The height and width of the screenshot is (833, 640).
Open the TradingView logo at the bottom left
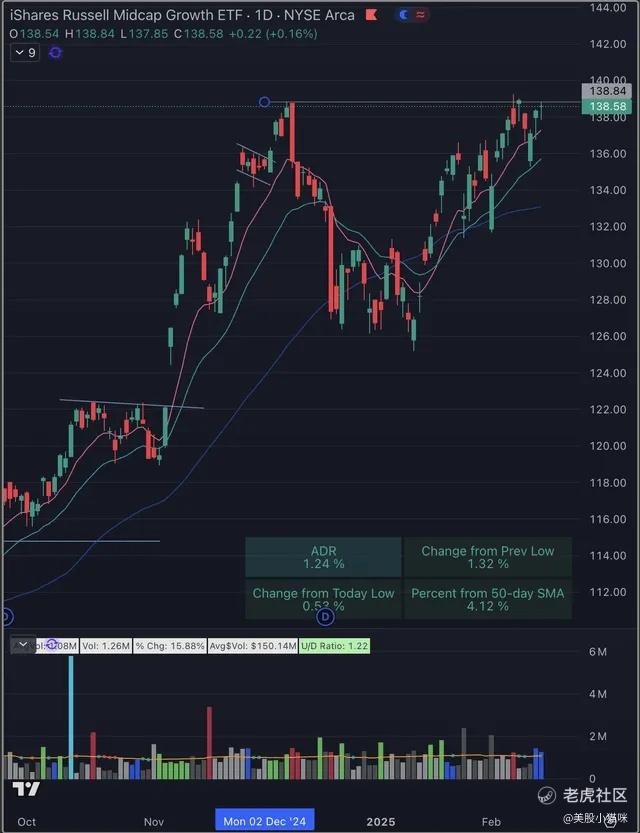(26, 789)
